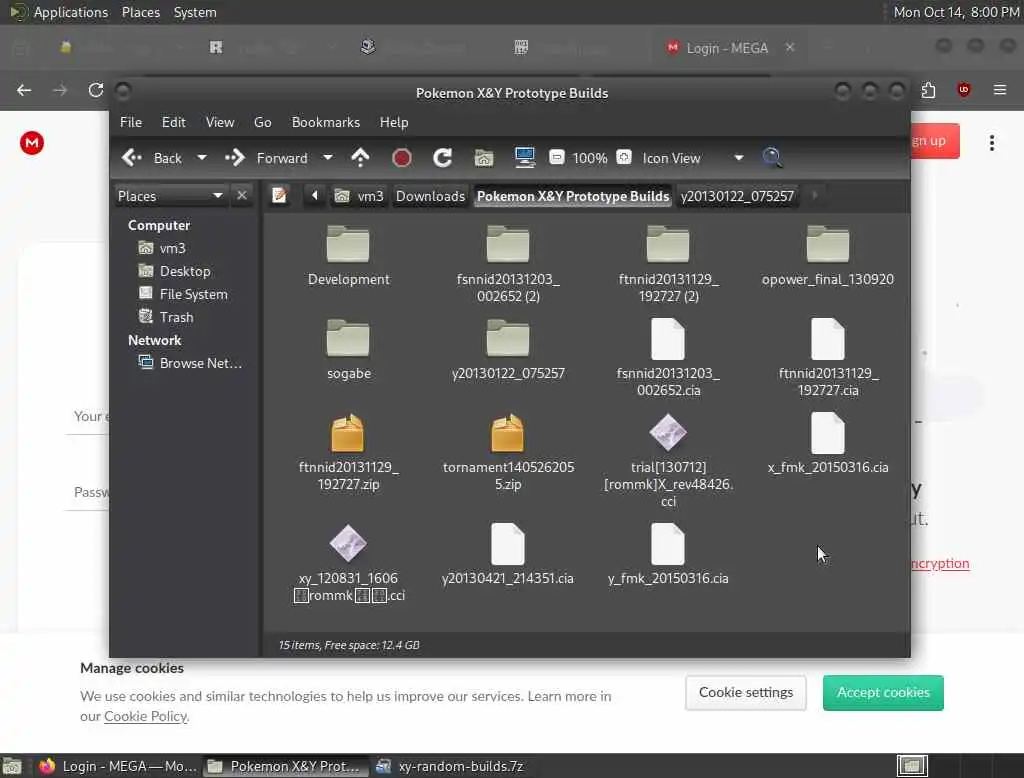Open the Cookie Policy link
Image resolution: width=1024 pixels, height=778 pixels.
pos(146,716)
